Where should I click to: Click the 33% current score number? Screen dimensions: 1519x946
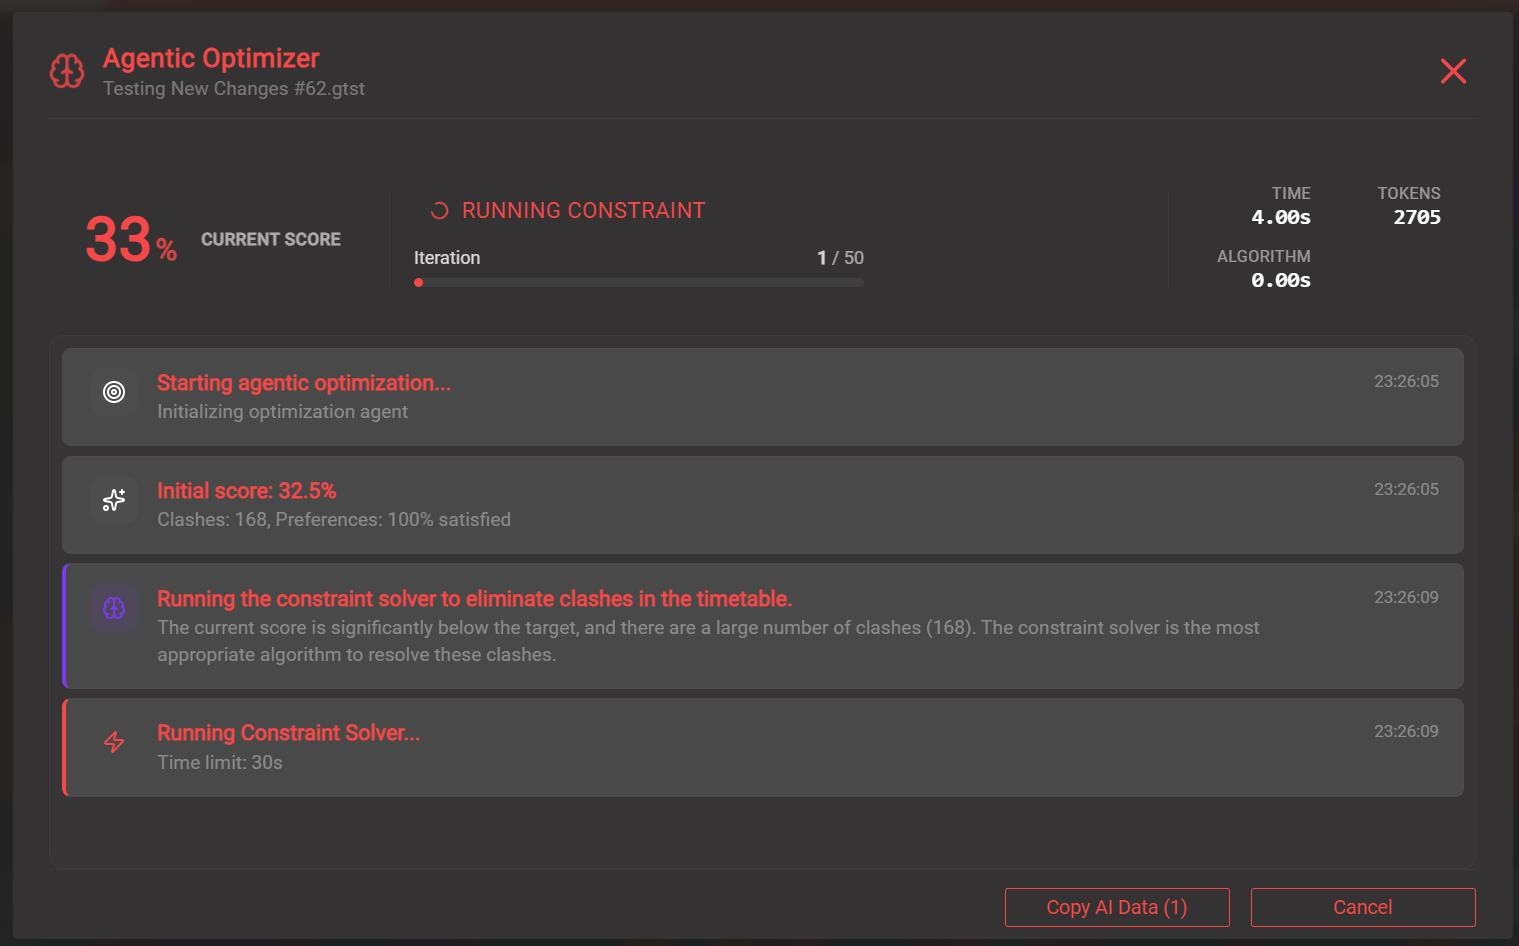[x=119, y=240]
